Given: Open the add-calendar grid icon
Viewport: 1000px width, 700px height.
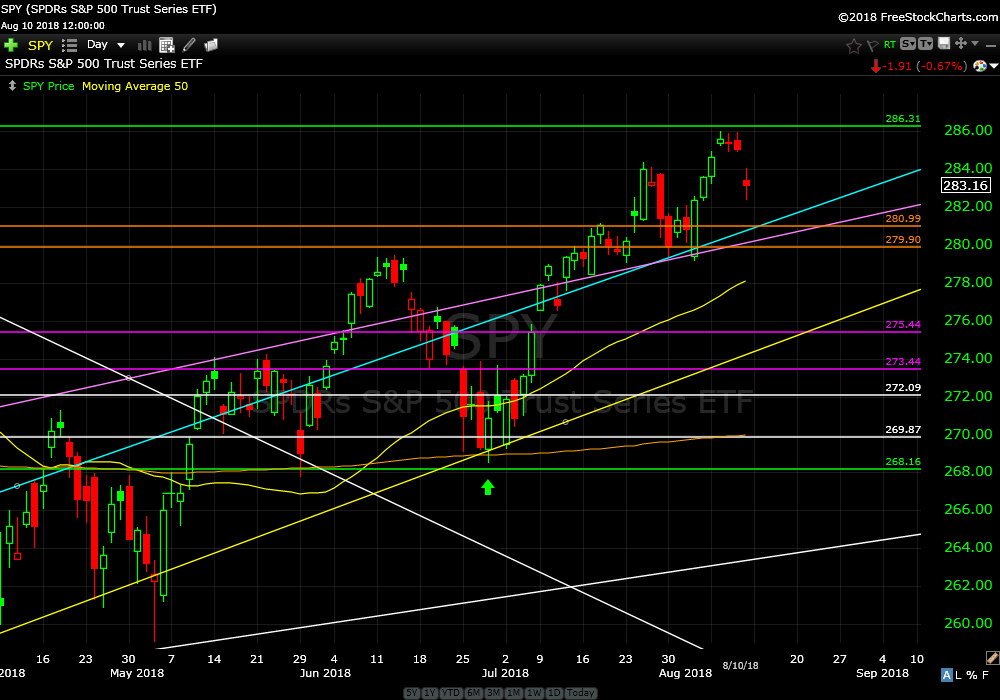Looking at the screenshot, I should pyautogui.click(x=166, y=45).
